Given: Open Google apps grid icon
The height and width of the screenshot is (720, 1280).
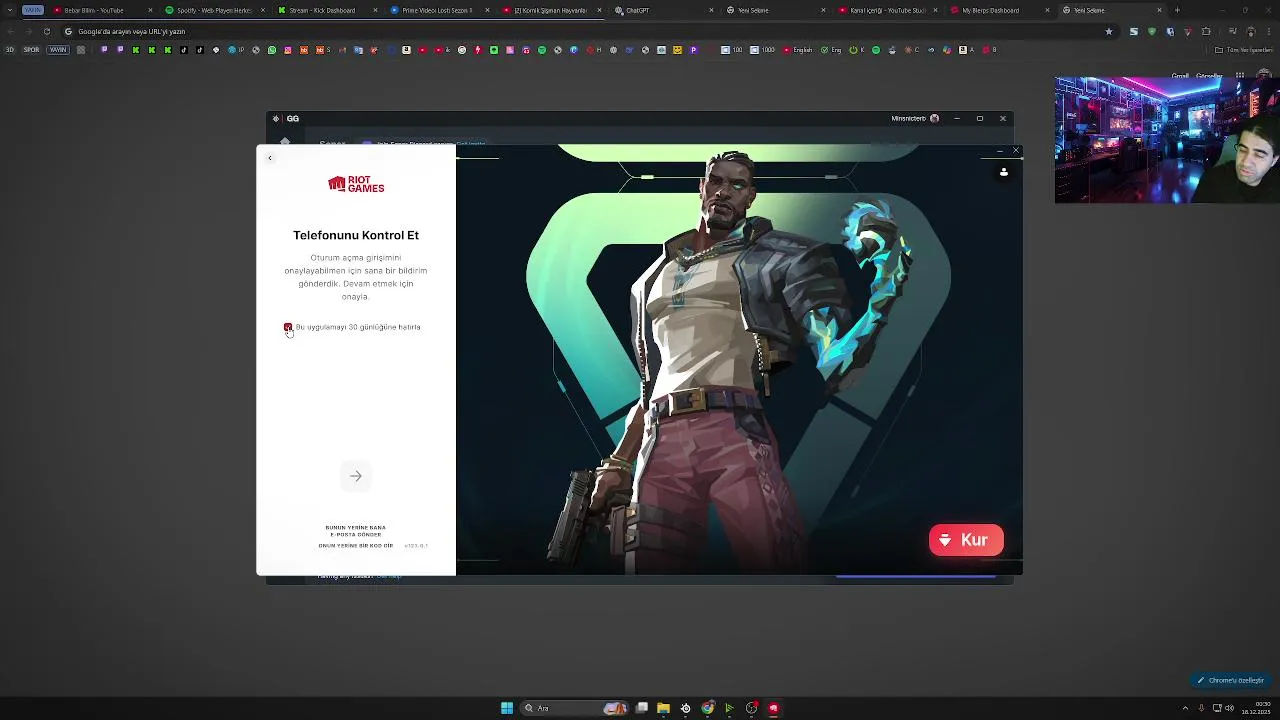Looking at the screenshot, I should [x=1240, y=76].
